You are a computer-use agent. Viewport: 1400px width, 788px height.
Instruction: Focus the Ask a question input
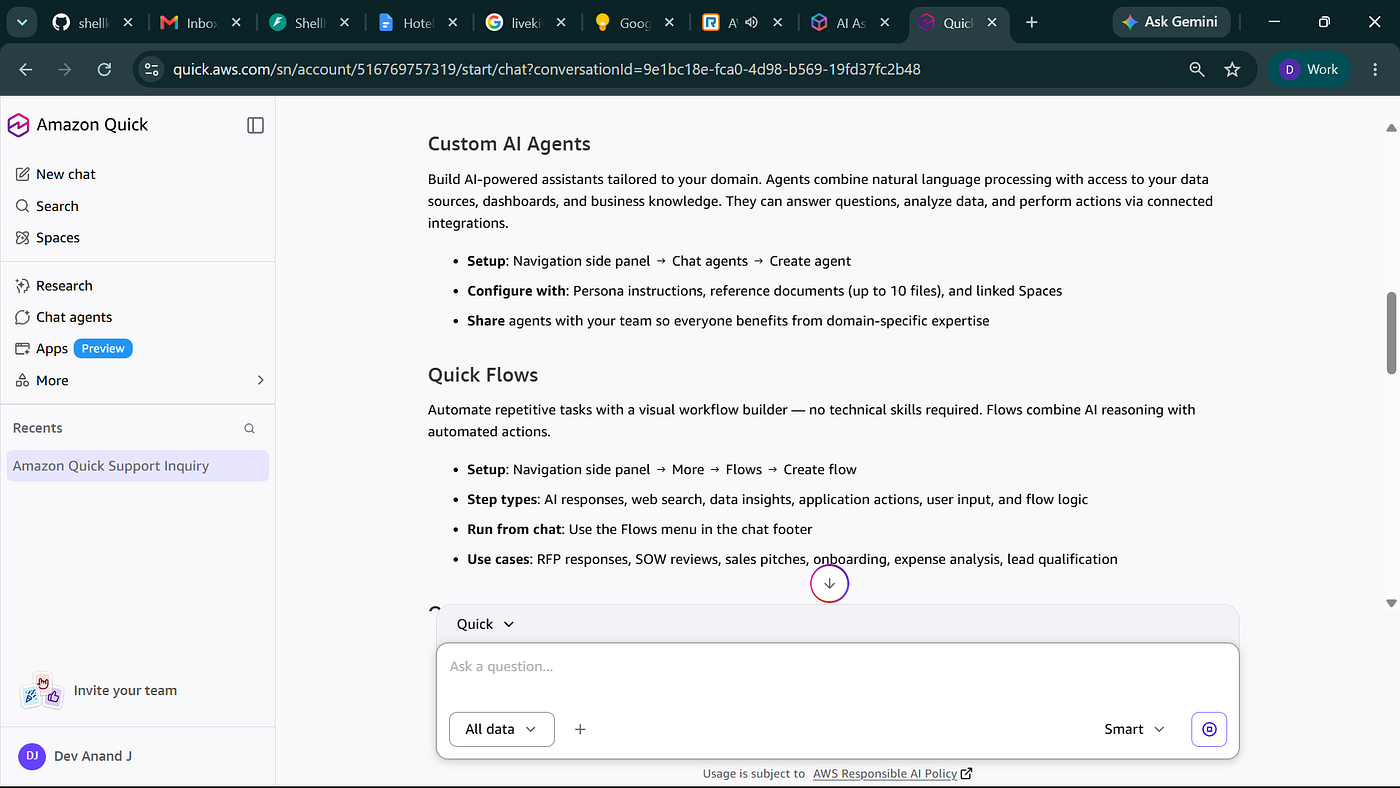point(837,667)
